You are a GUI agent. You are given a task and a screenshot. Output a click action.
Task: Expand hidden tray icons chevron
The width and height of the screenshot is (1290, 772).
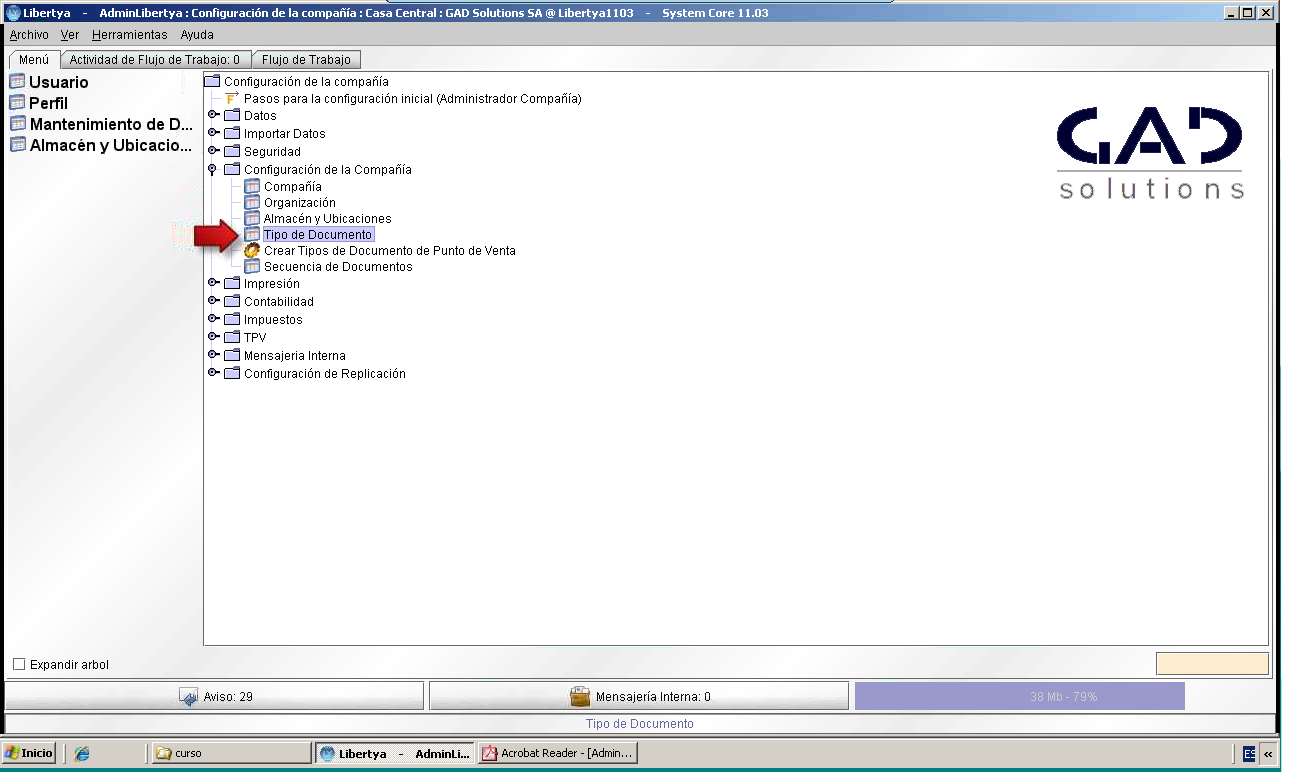click(1268, 753)
